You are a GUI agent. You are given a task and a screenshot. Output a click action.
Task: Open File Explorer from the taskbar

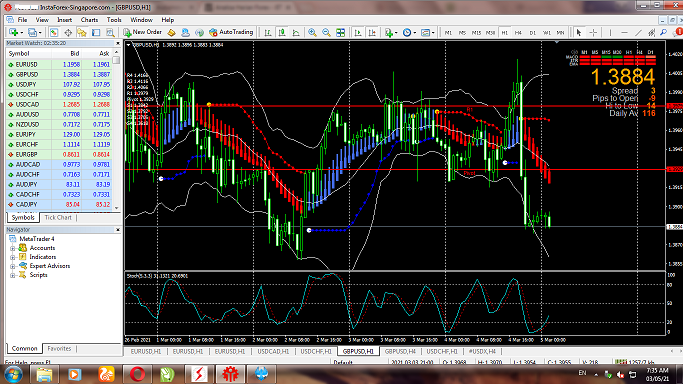tap(44, 374)
